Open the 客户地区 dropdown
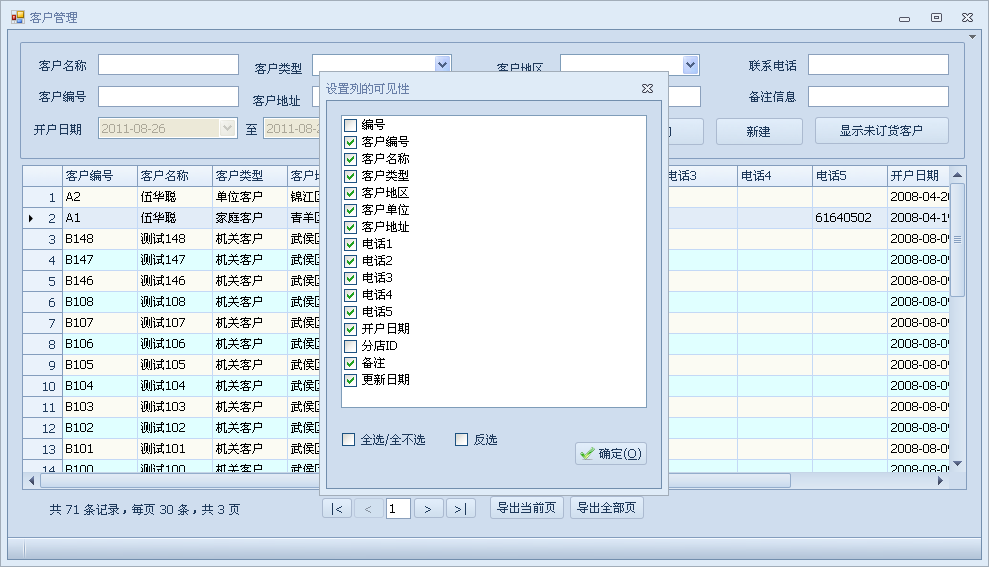 [691, 64]
